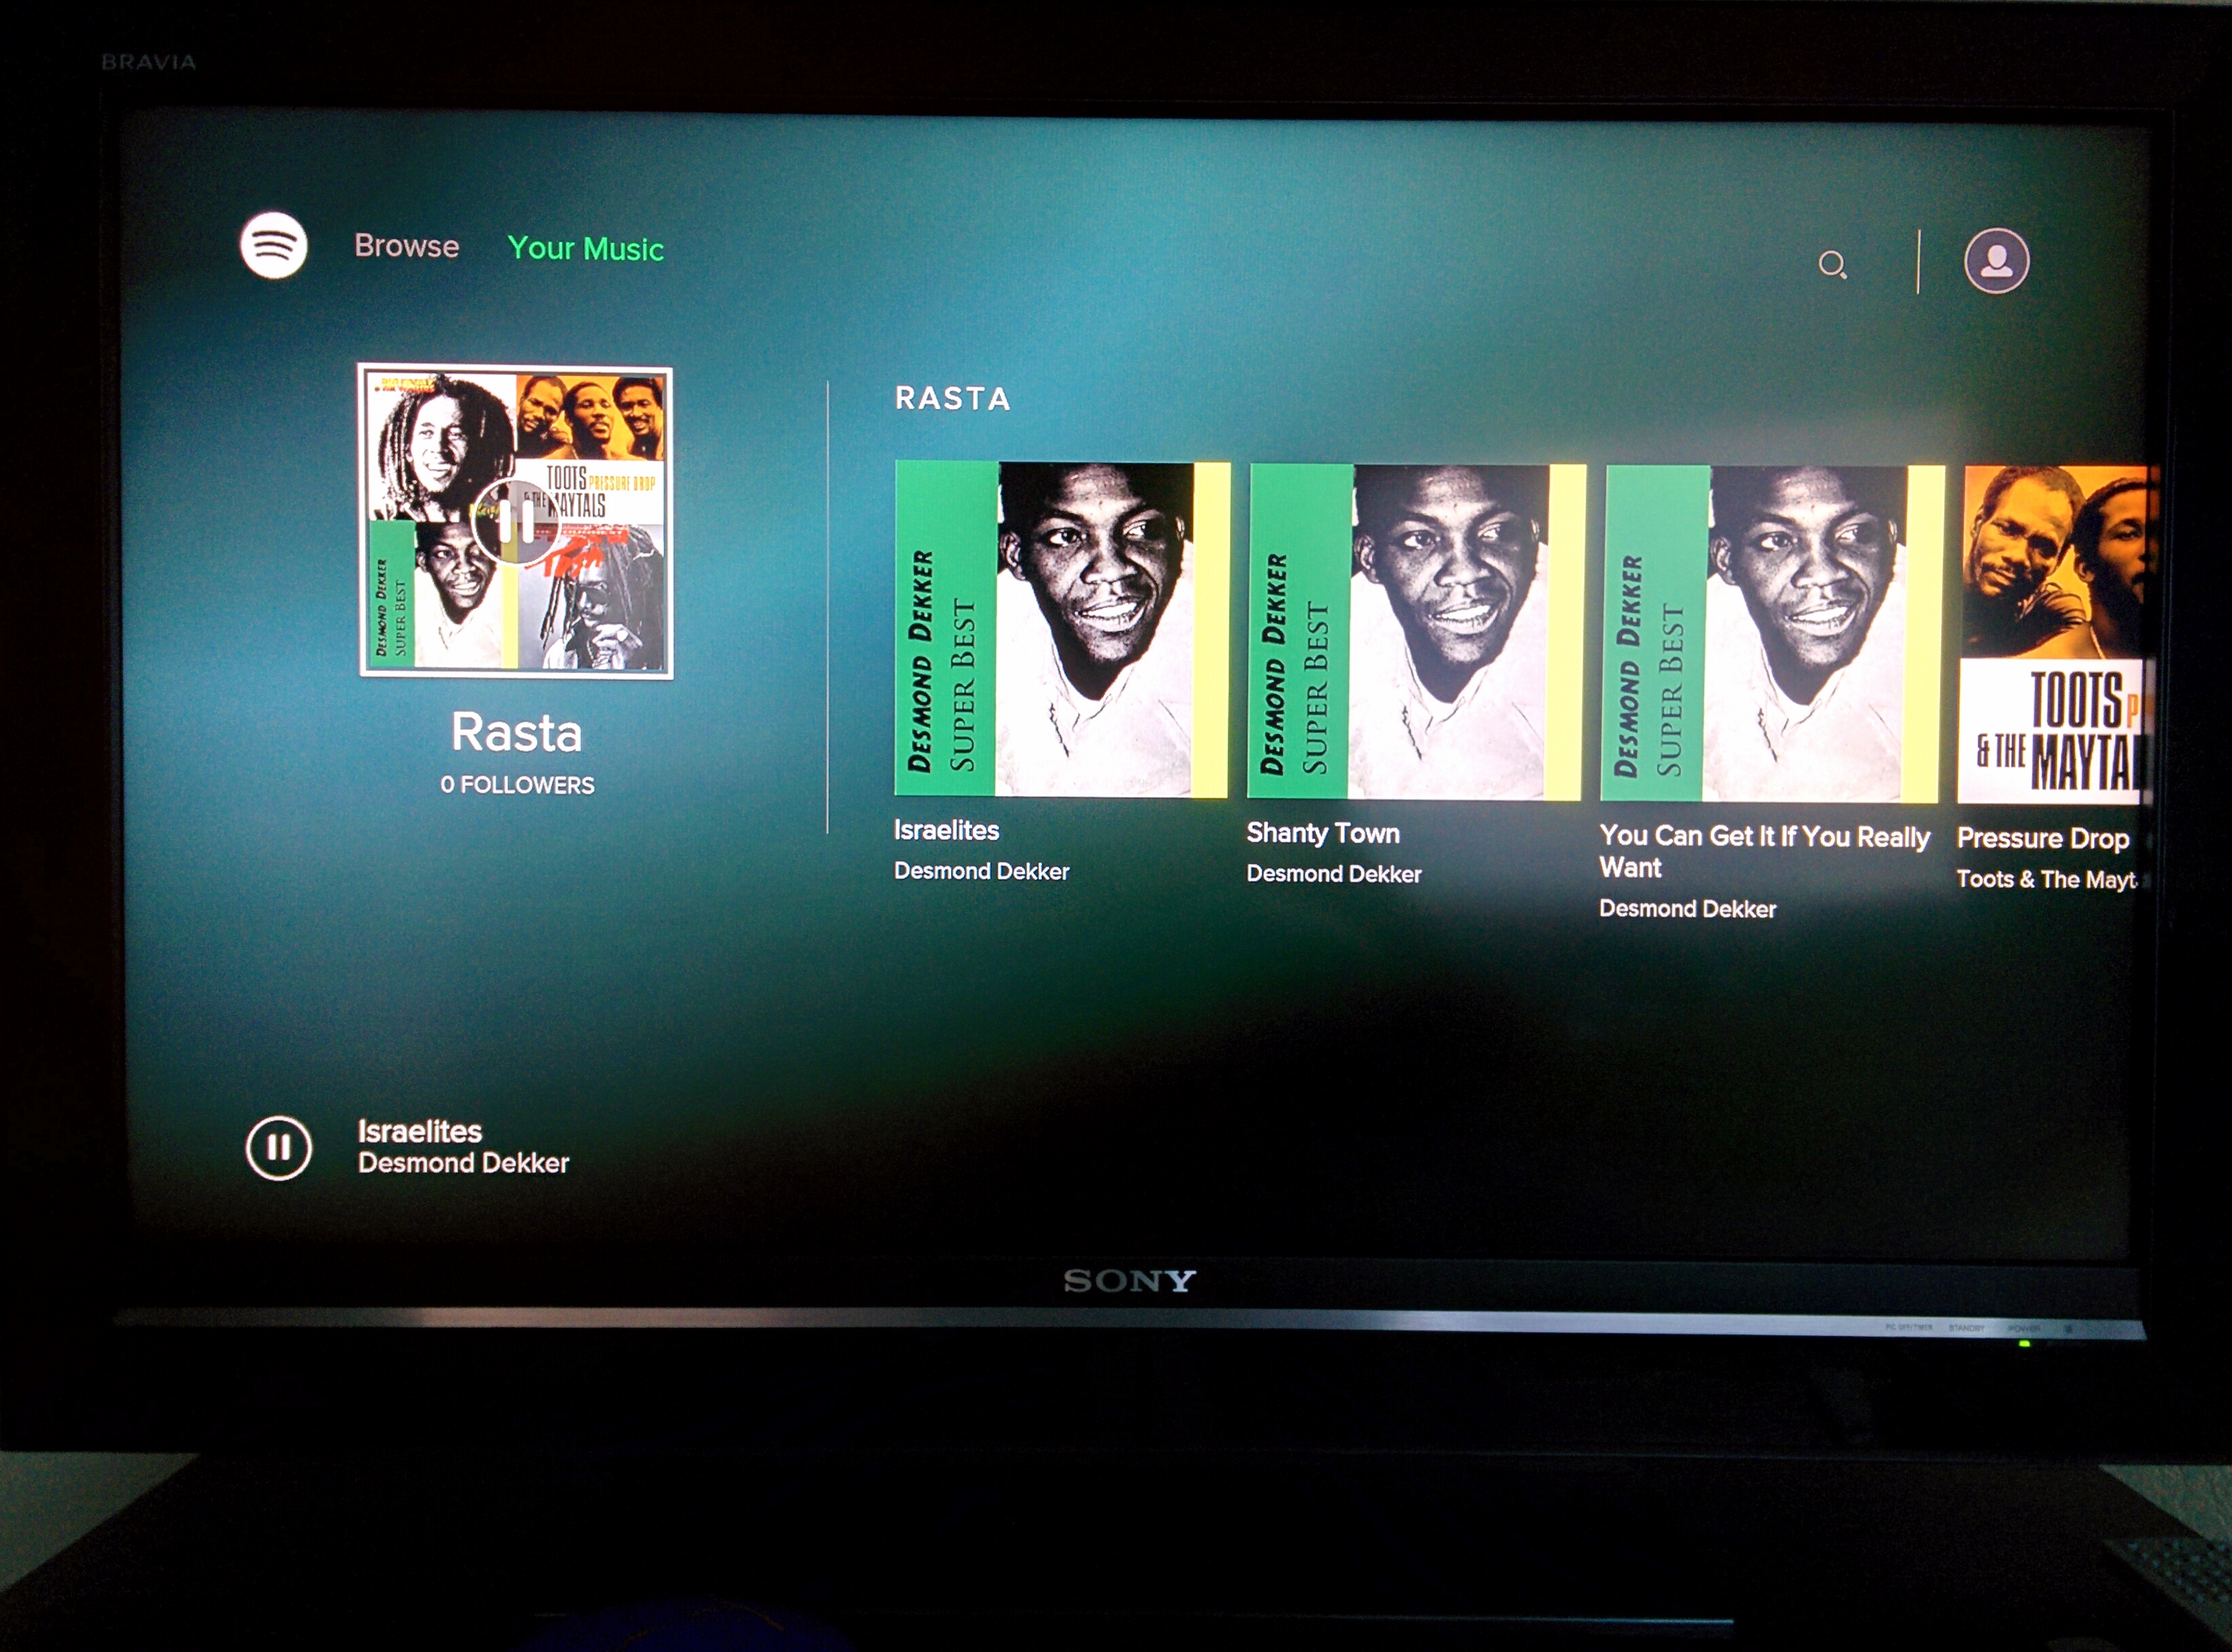The height and width of the screenshot is (1652, 2232).
Task: Toggle pause overlay on Rasta playlist cover
Action: tap(515, 521)
